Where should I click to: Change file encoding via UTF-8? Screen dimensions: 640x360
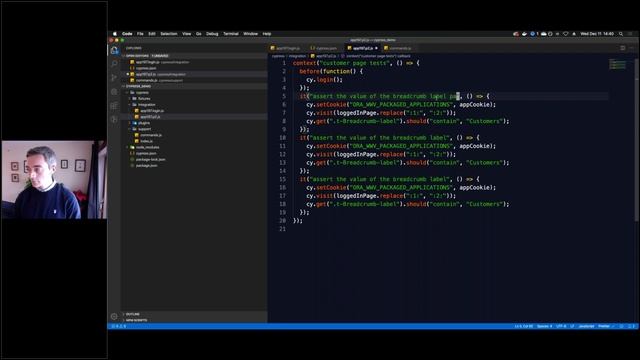click(561, 326)
